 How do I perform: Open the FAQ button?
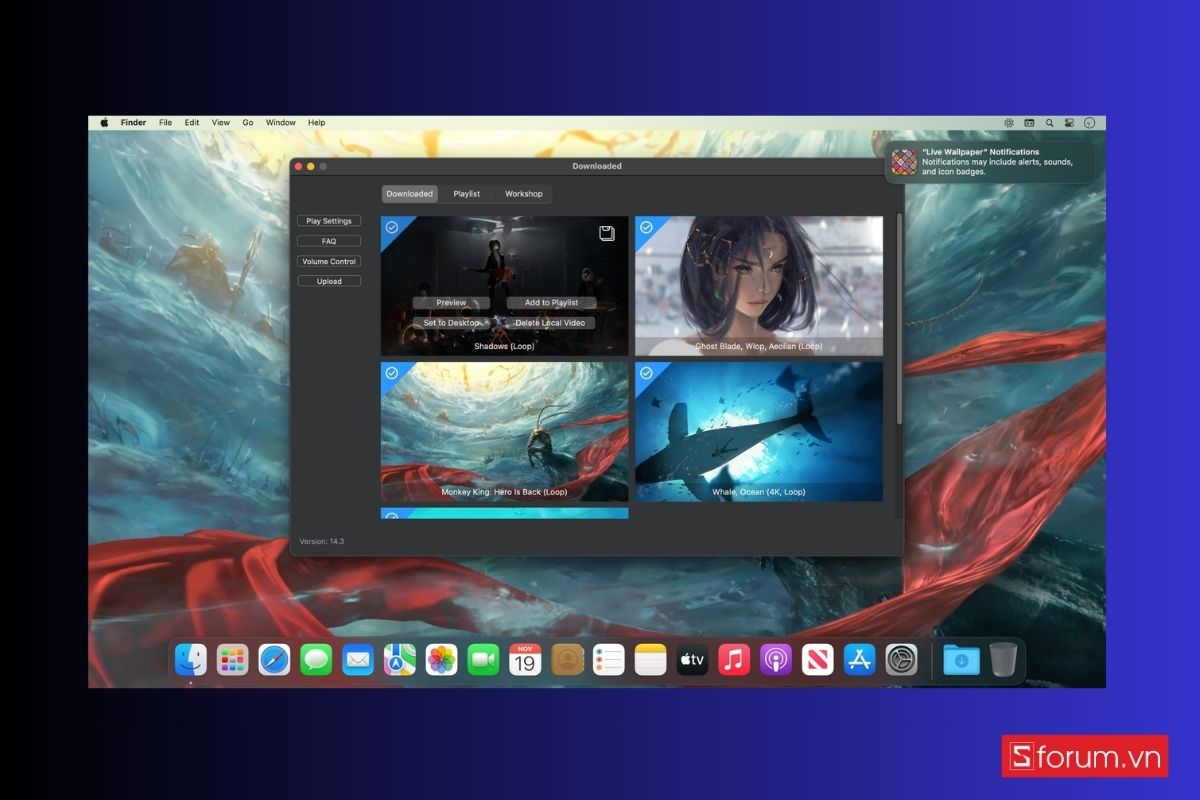click(x=329, y=241)
